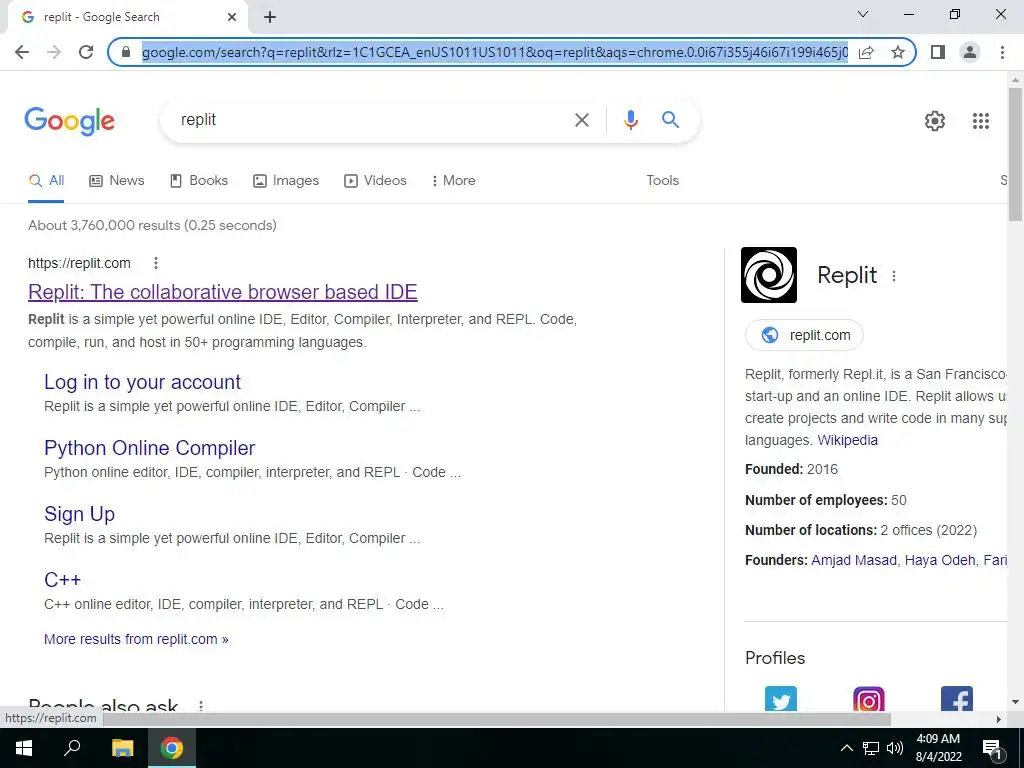
Task: Click the Replit logo thumbnail
Action: (x=769, y=275)
